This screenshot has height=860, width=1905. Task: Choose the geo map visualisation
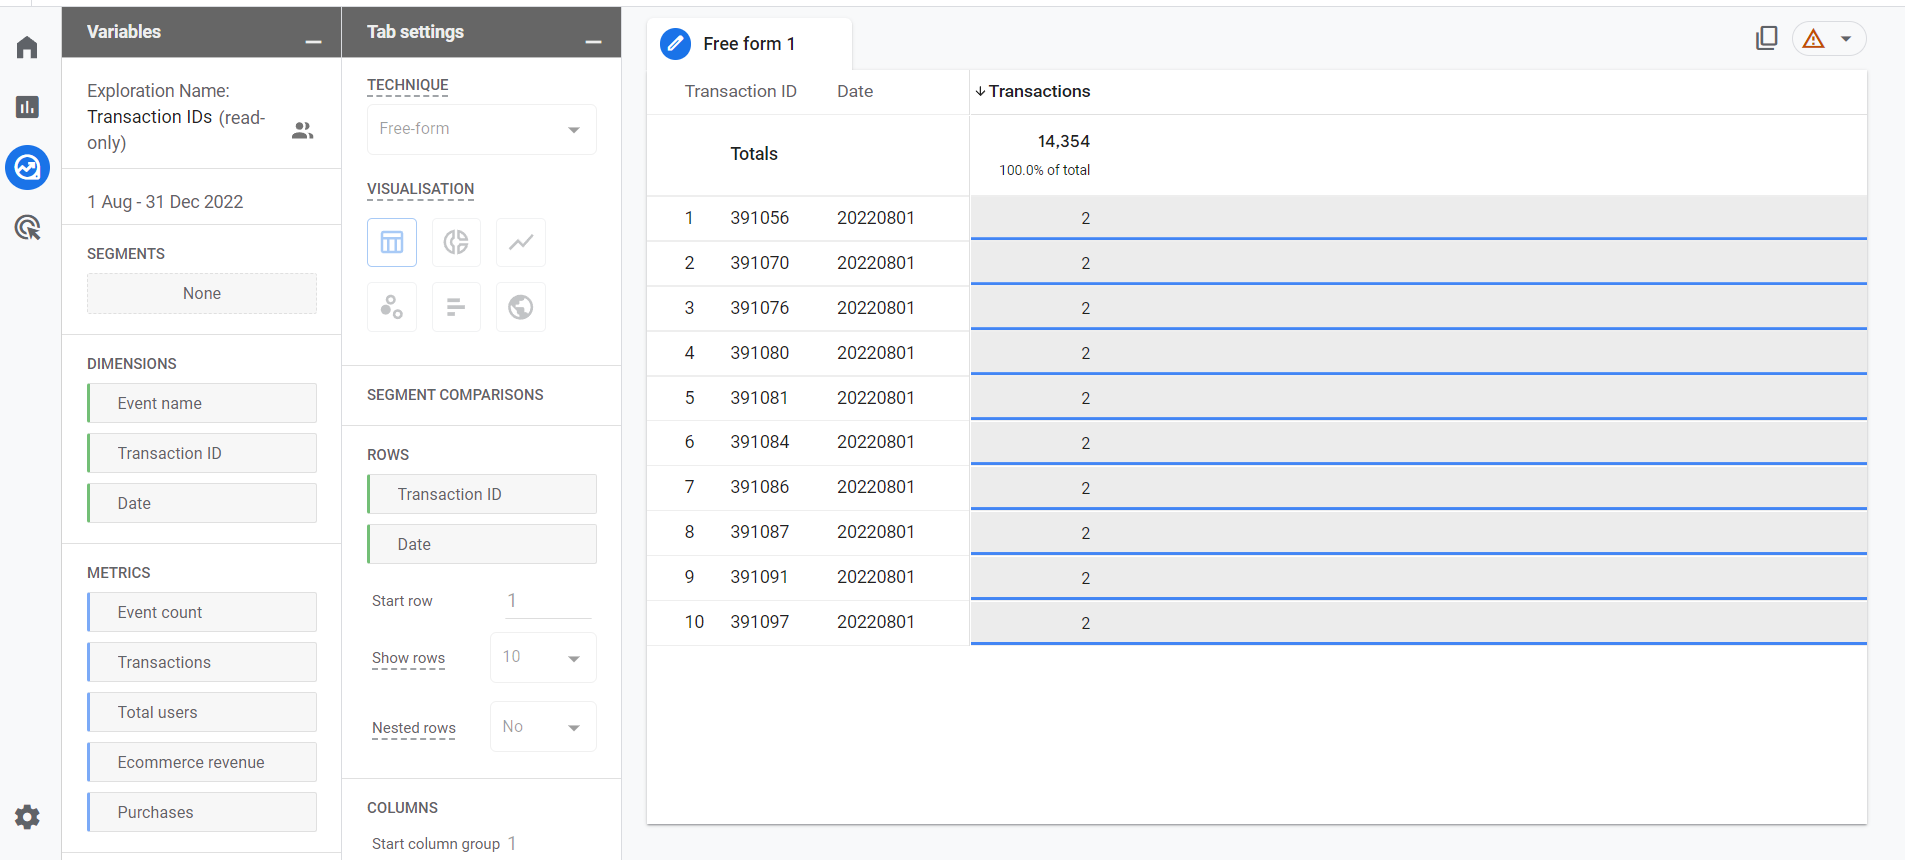tap(521, 307)
